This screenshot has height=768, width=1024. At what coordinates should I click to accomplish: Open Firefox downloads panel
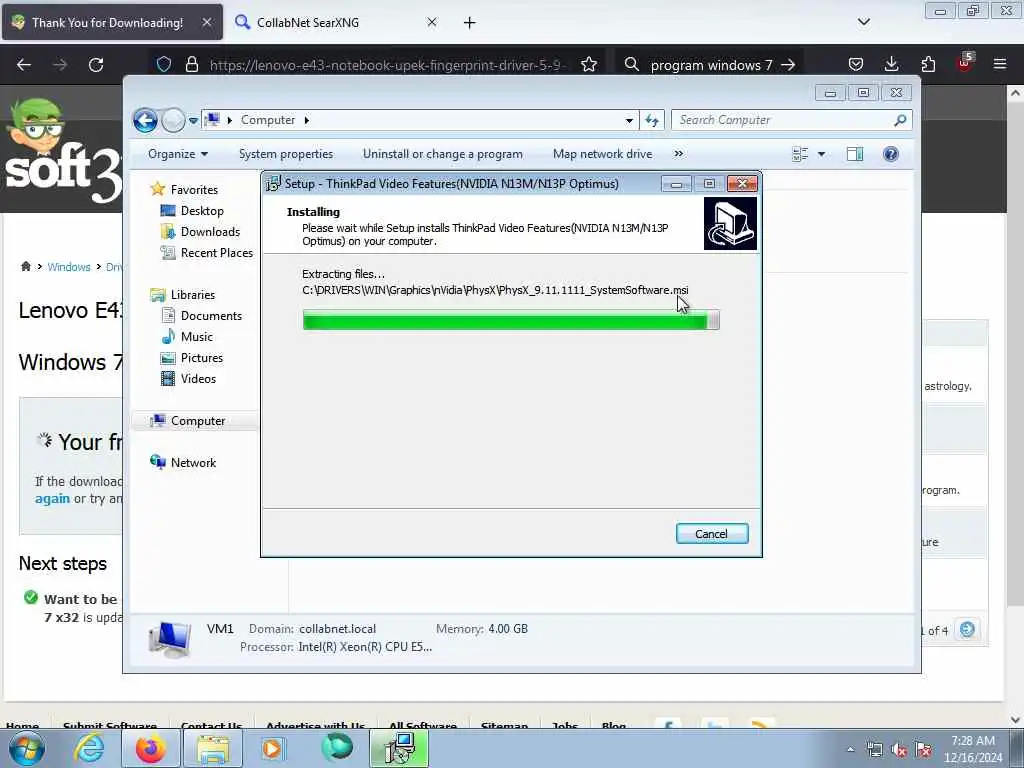[891, 64]
